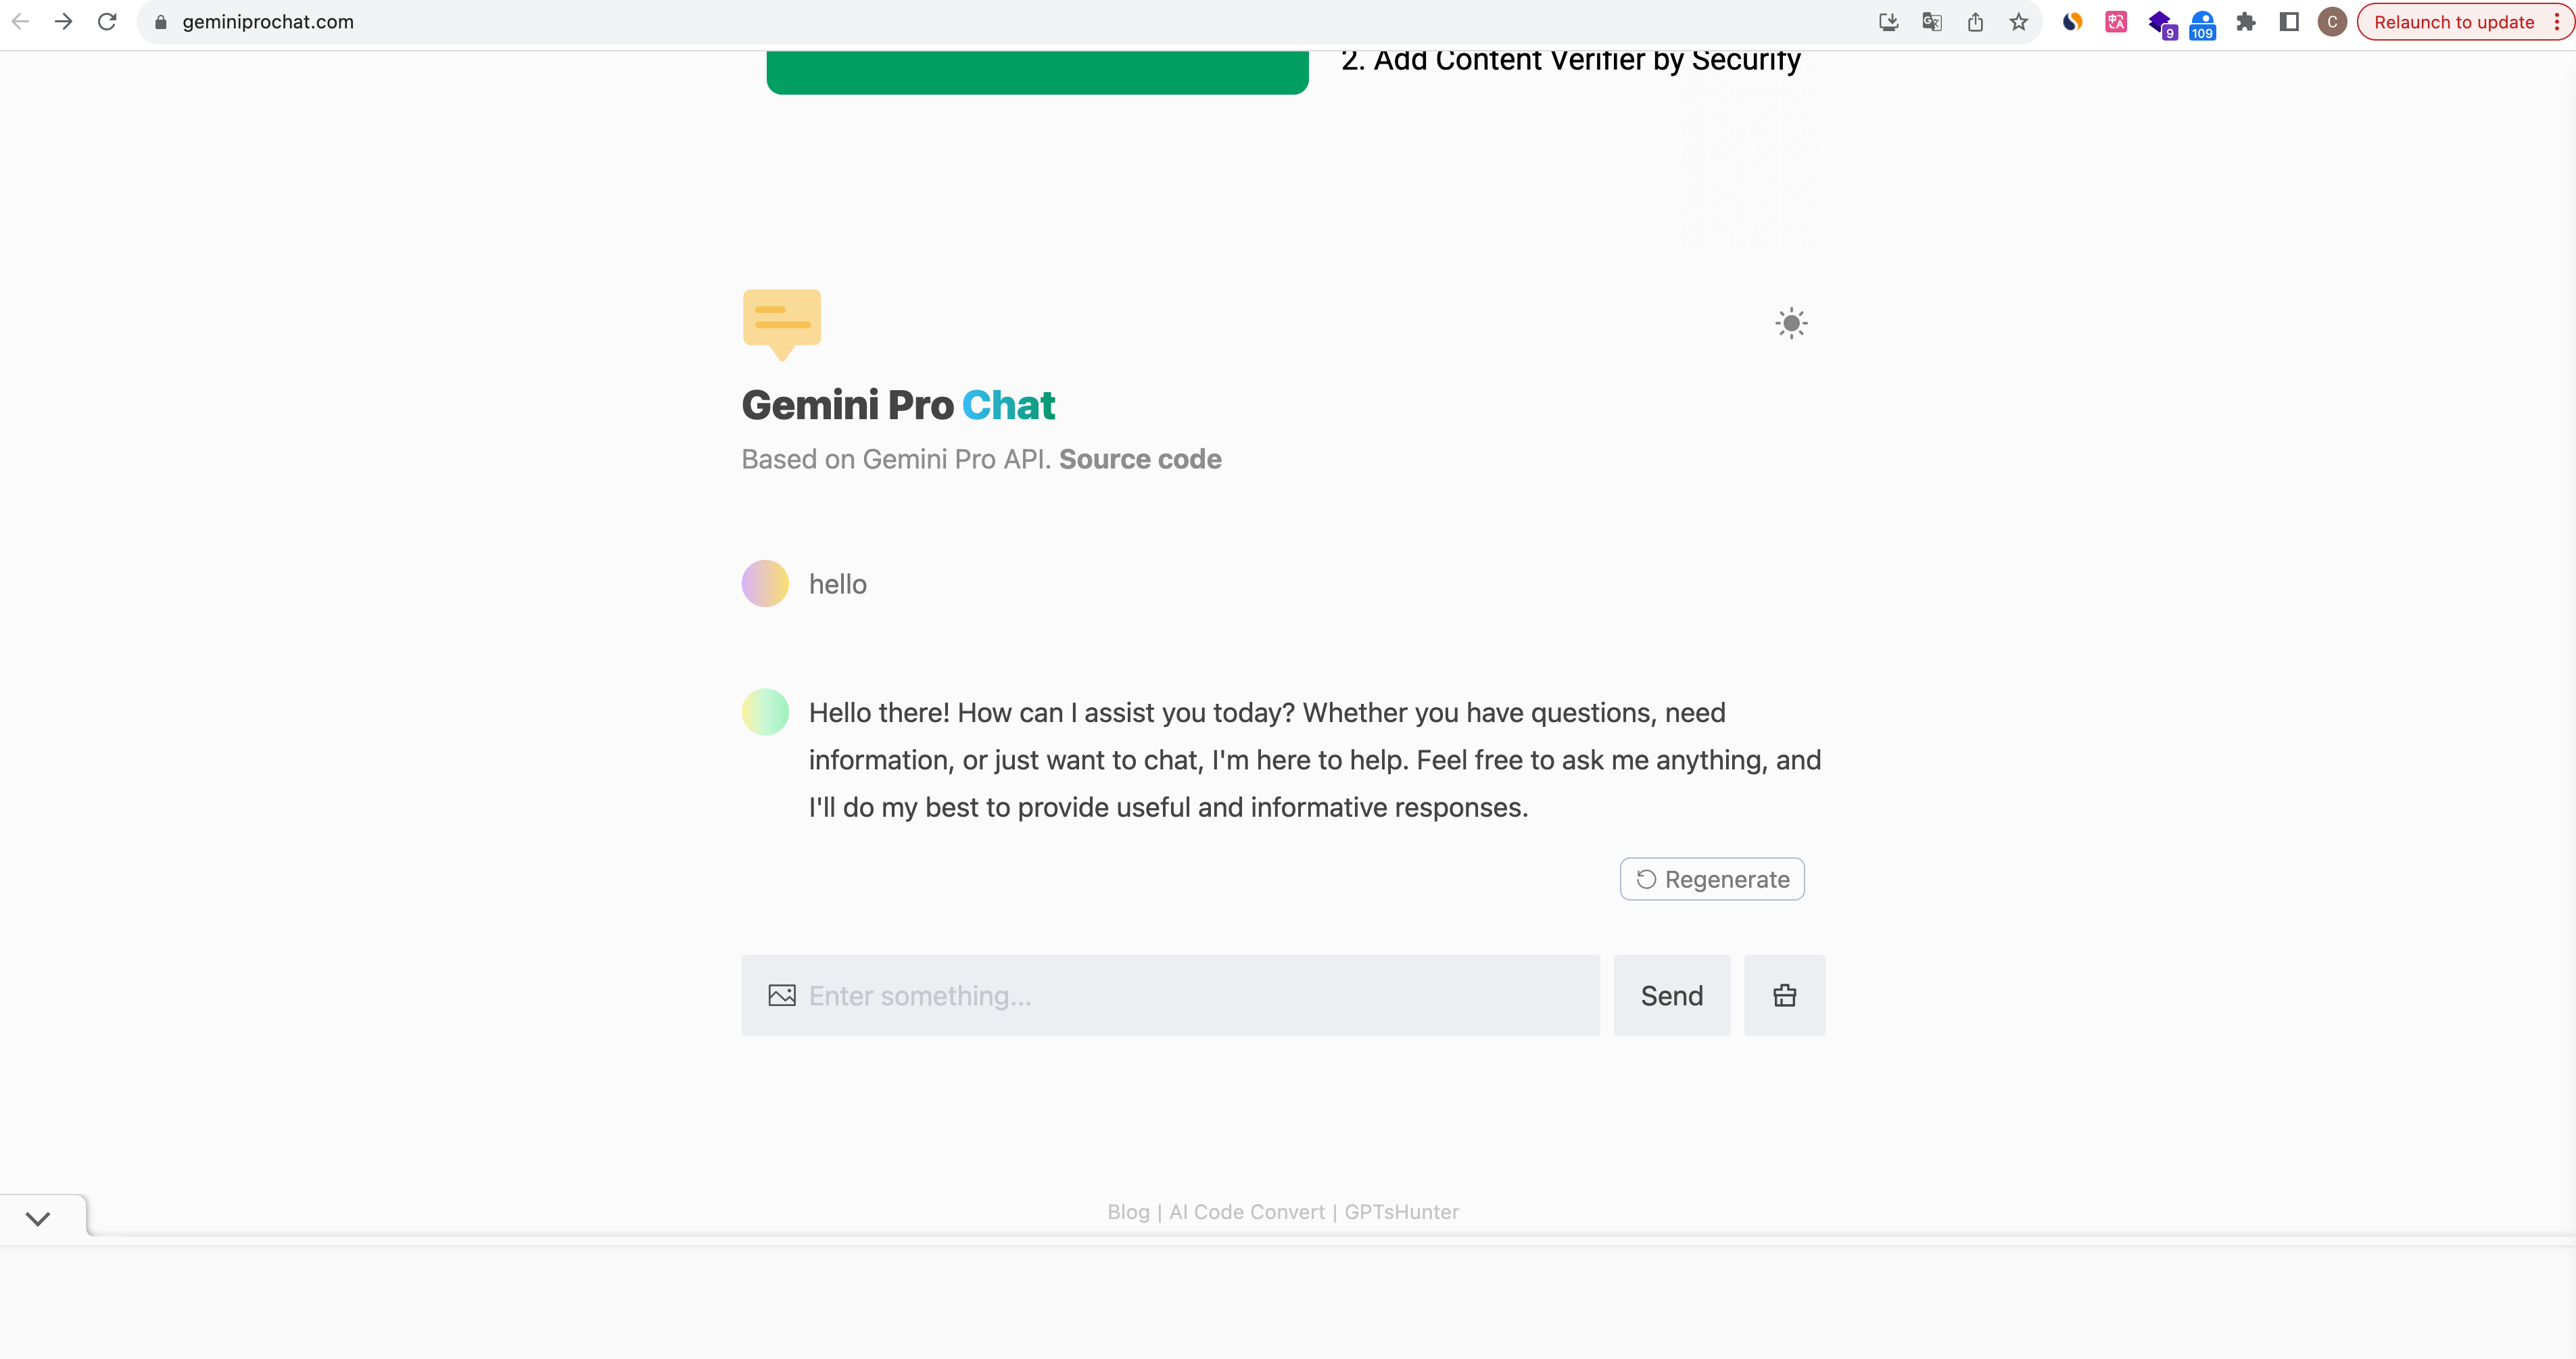
Task: Open the GPTsHunter footer link
Action: (1401, 1212)
